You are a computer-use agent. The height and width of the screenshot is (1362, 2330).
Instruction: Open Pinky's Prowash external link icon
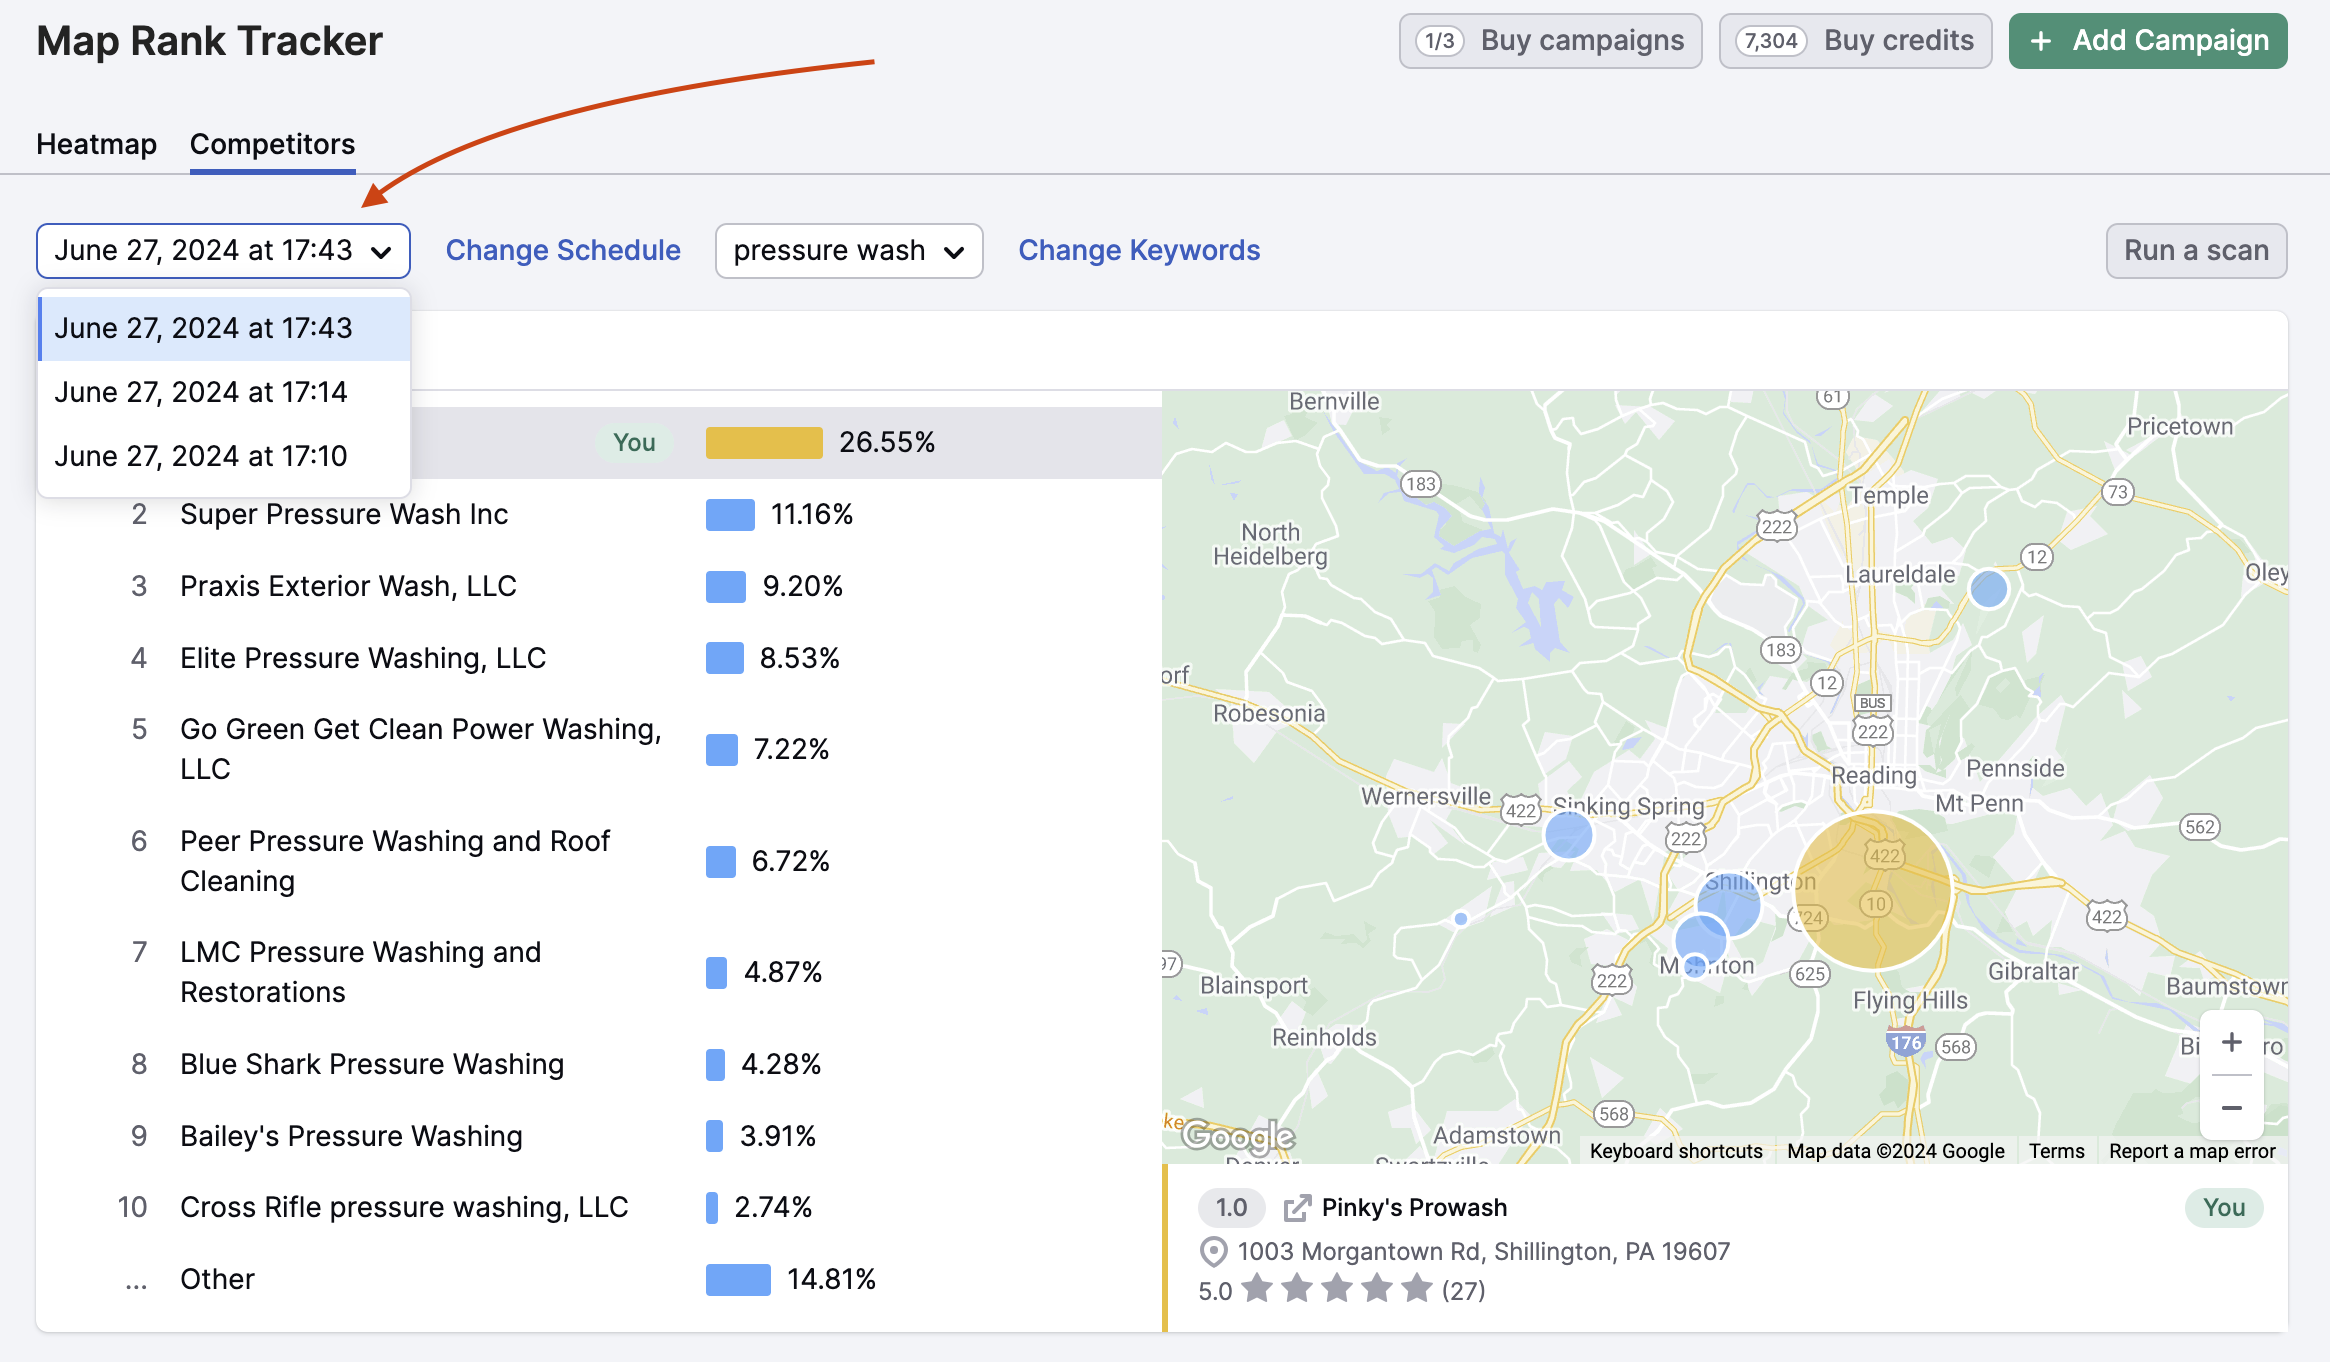(1296, 1208)
